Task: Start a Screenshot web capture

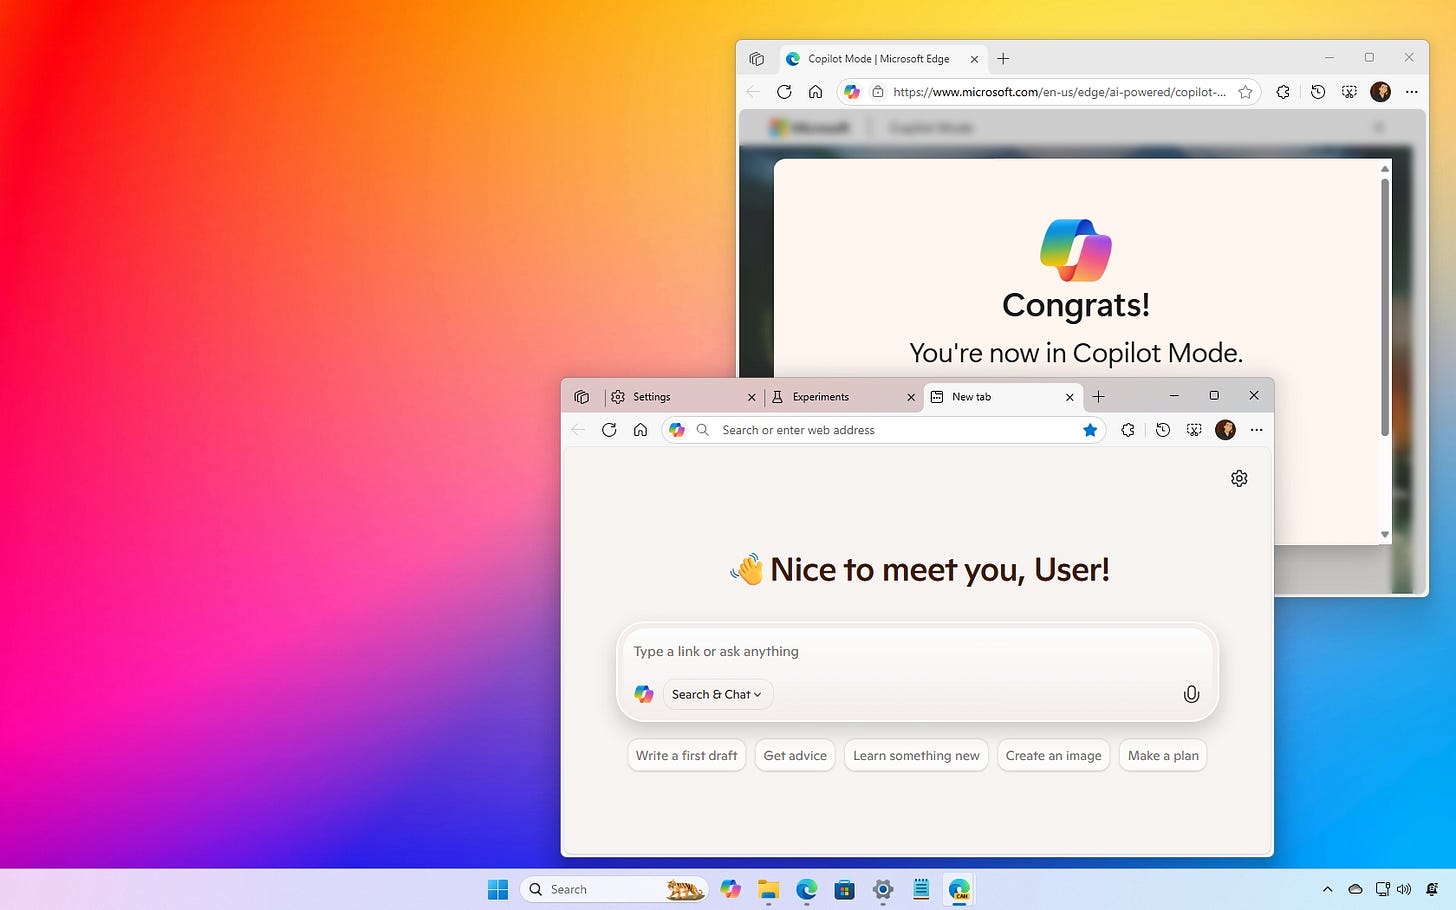Action: pos(1194,430)
